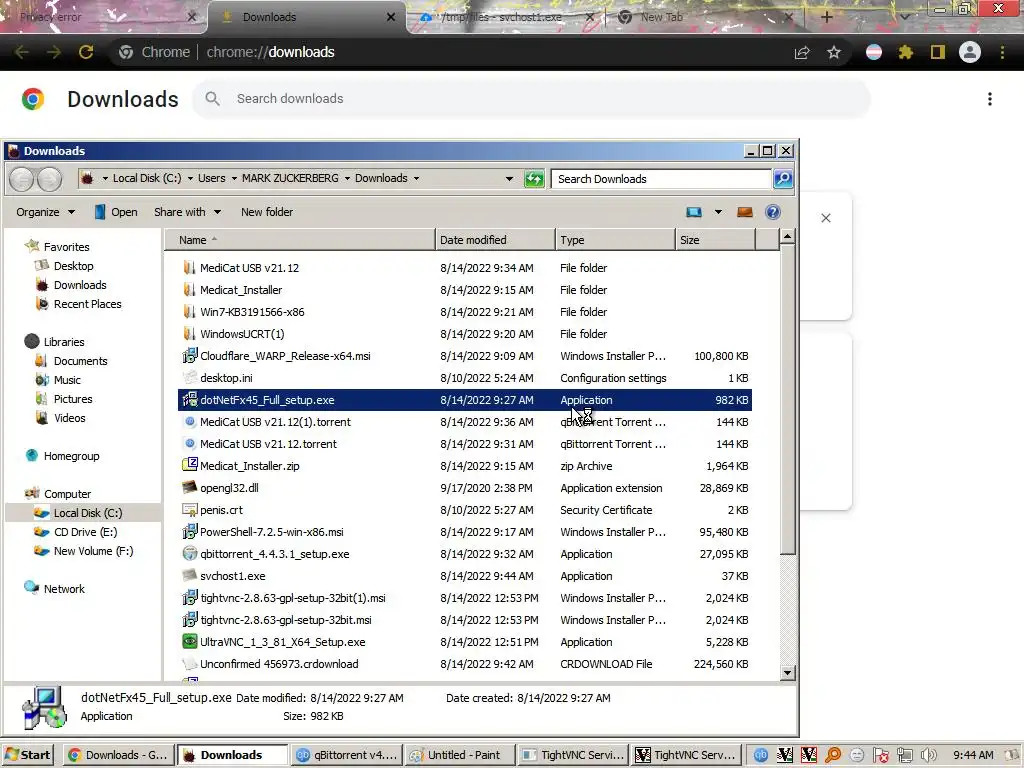Image resolution: width=1024 pixels, height=768 pixels.
Task: Expand the Share with dropdown
Action: [187, 212]
